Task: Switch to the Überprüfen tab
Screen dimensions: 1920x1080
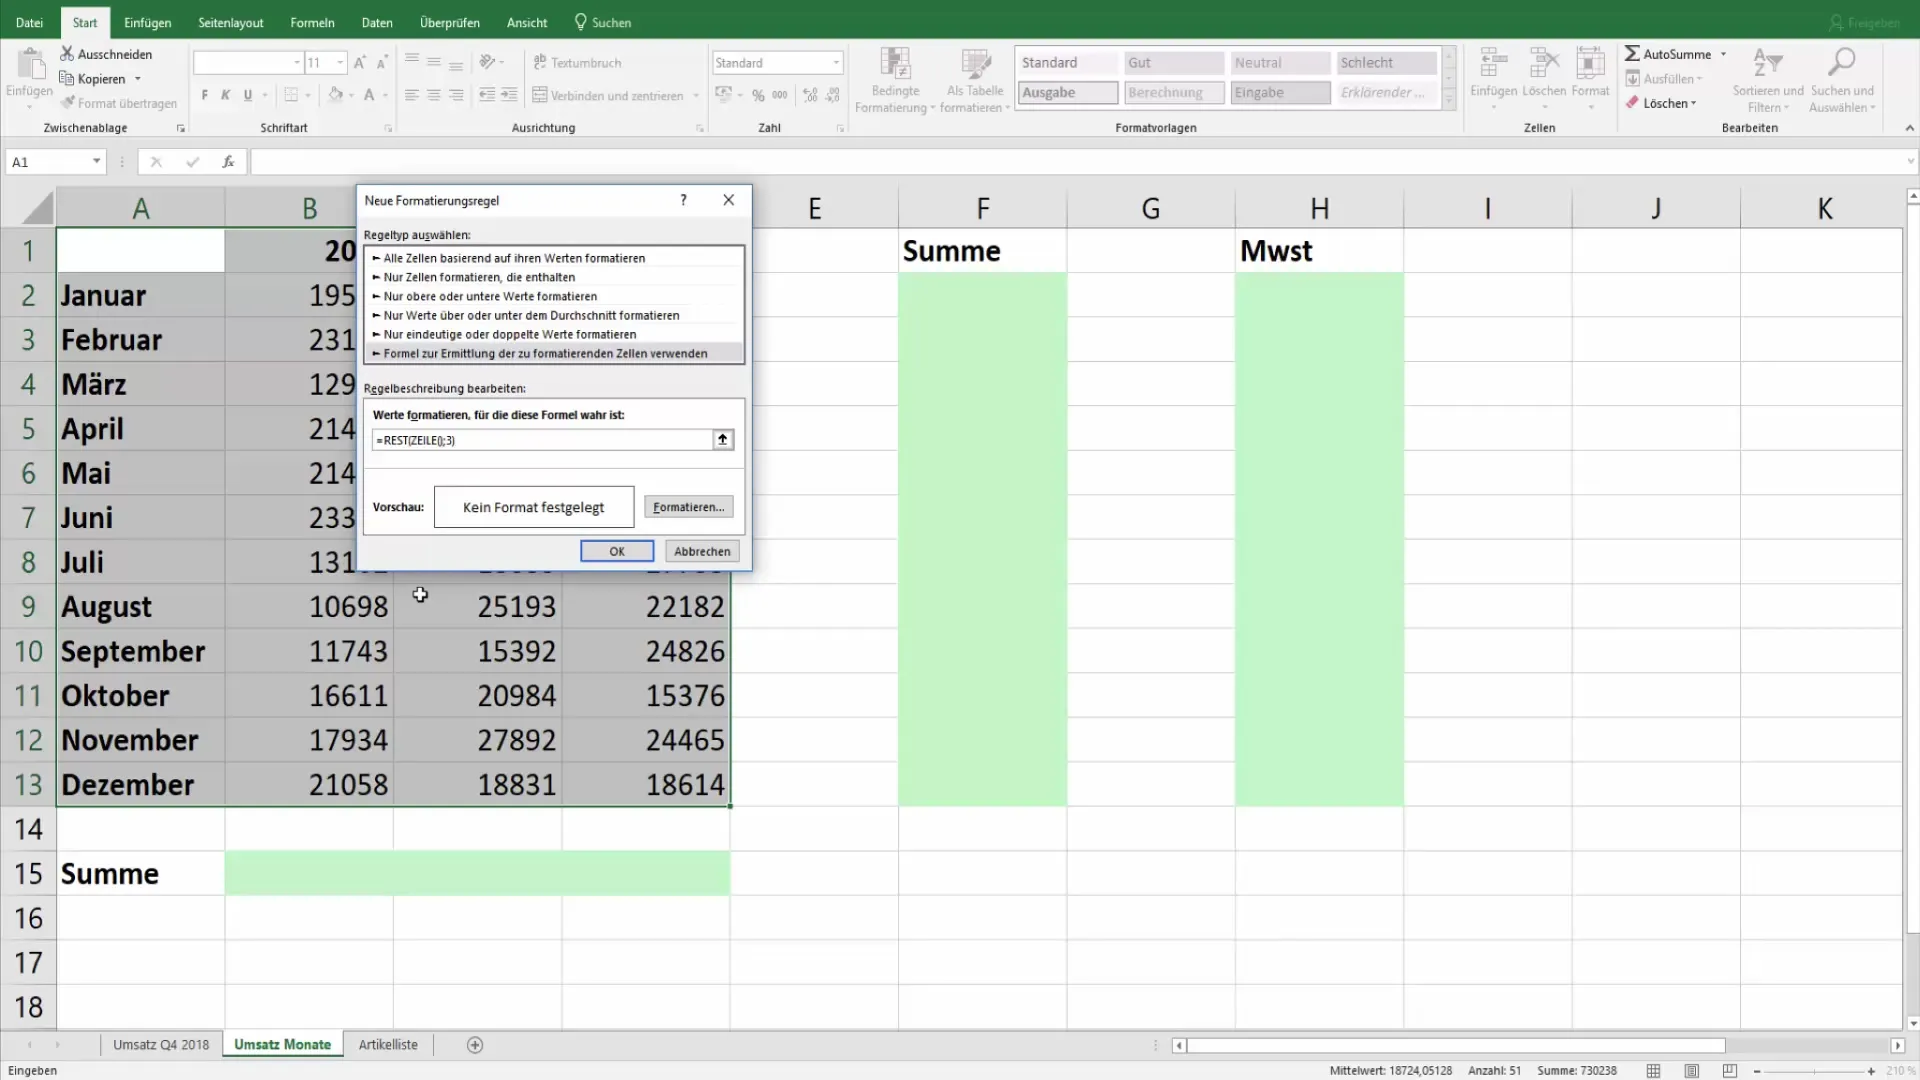Action: pos(449,22)
